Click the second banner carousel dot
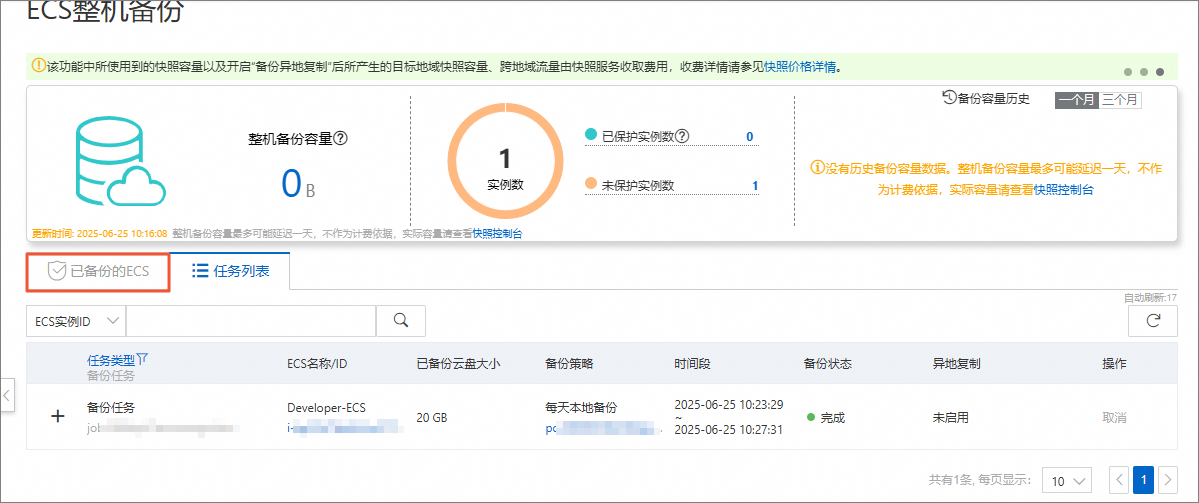Image resolution: width=1199 pixels, height=503 pixels. point(1144,72)
